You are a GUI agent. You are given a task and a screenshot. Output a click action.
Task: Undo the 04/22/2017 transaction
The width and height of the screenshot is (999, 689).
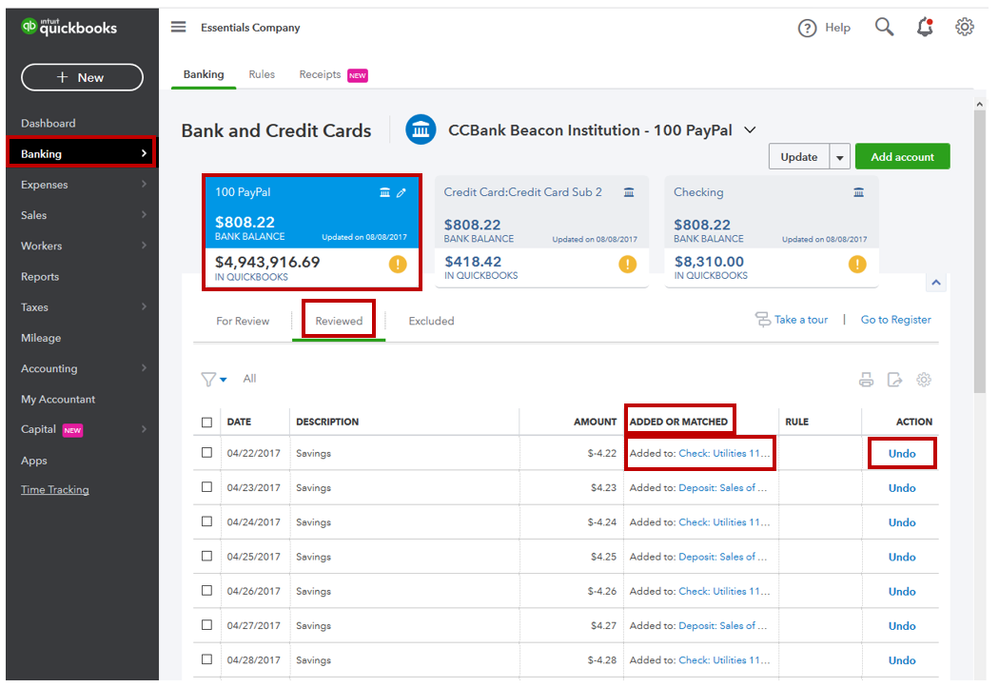[x=902, y=453]
